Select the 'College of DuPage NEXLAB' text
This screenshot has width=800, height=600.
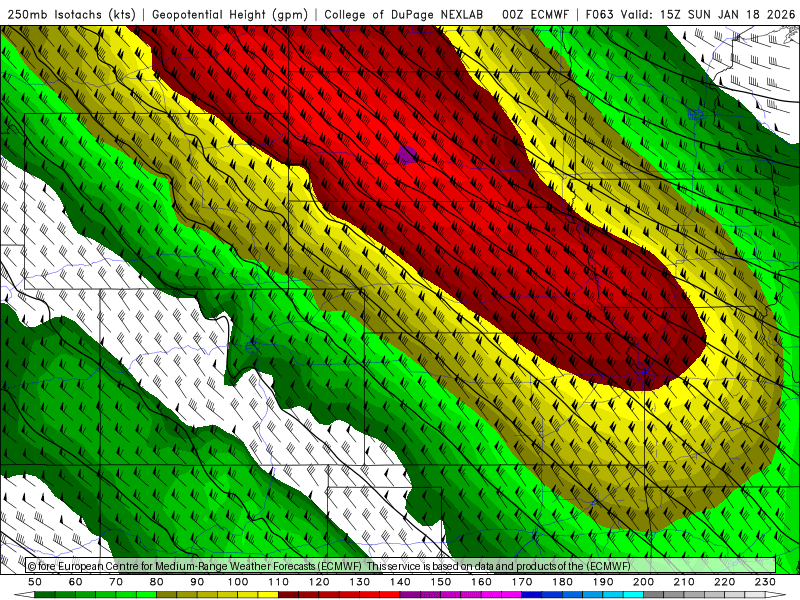pyautogui.click(x=404, y=15)
